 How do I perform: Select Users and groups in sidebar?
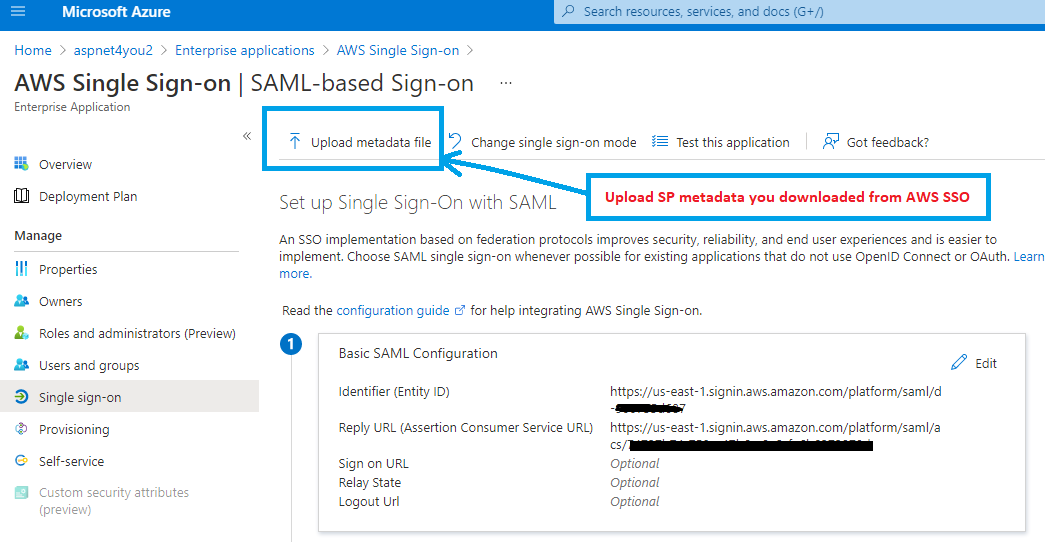(89, 365)
